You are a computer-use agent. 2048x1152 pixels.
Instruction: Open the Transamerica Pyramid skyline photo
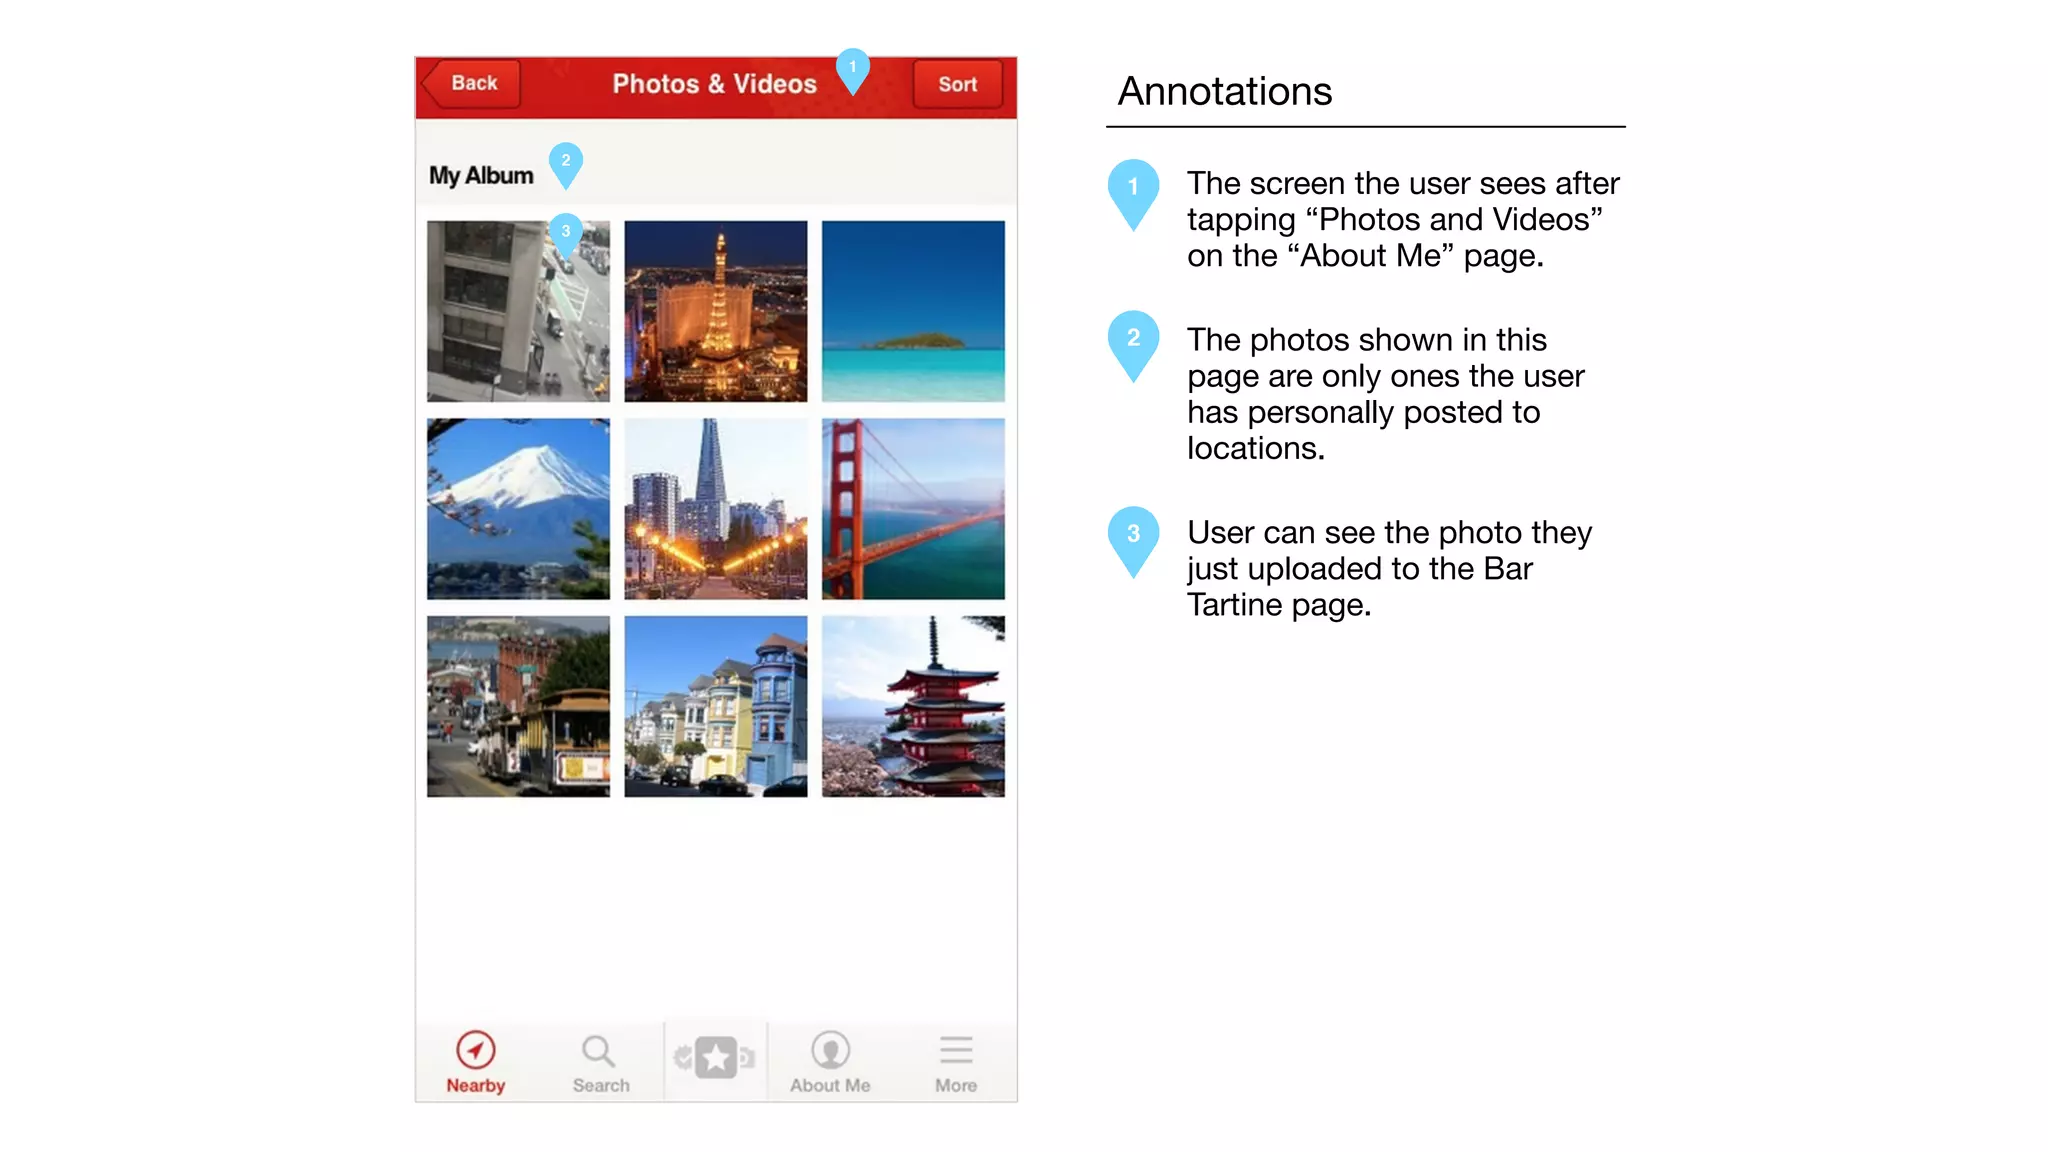pos(716,509)
